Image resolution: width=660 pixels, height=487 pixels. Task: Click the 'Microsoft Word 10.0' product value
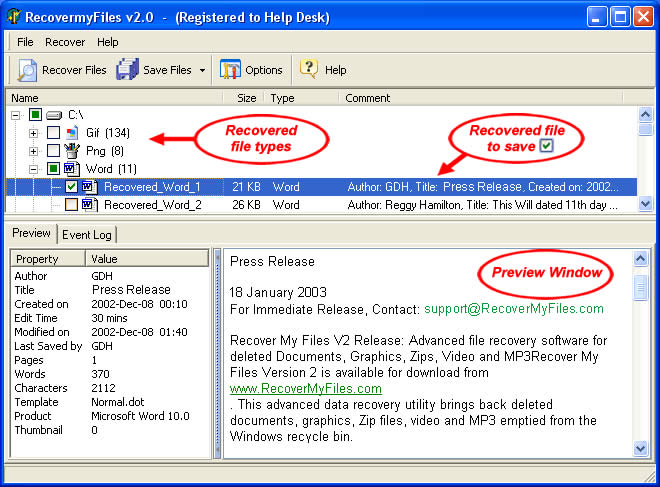(140, 416)
